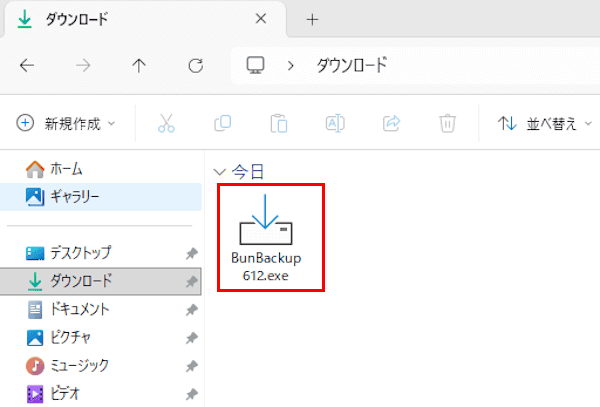This screenshot has height=407, width=600.
Task: Add a new tab with plus button
Action: point(312,20)
